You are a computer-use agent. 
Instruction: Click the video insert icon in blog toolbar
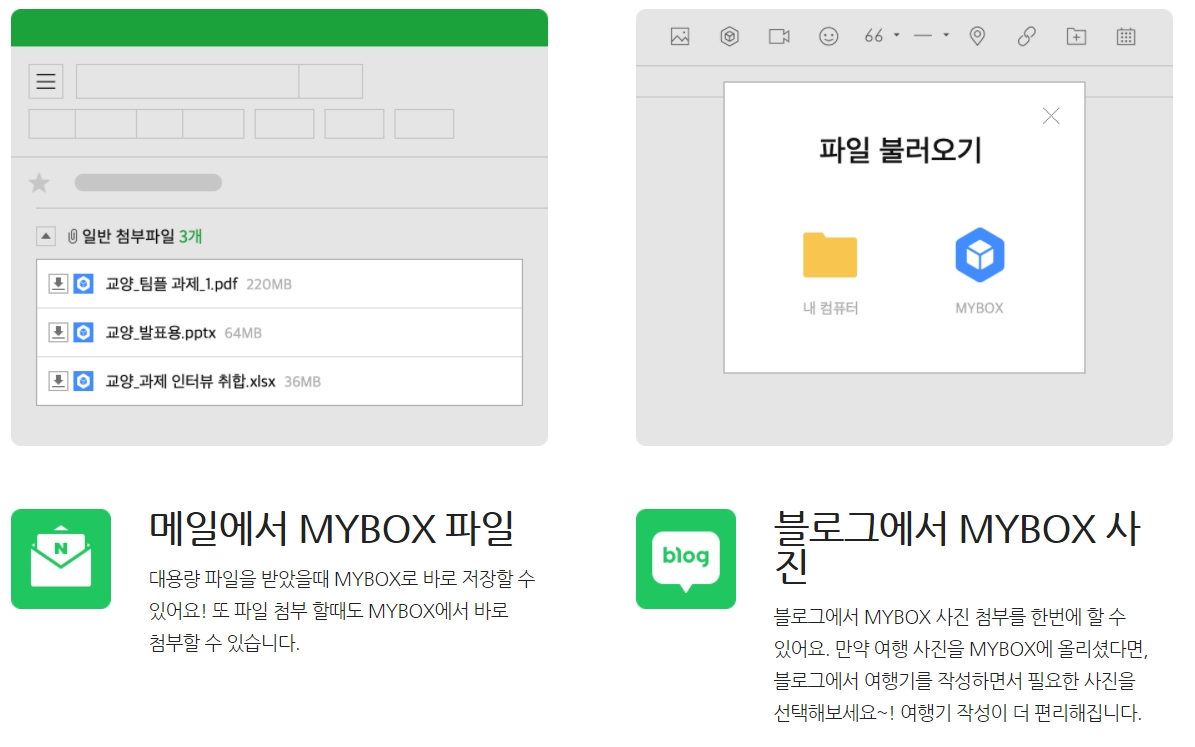tap(779, 36)
